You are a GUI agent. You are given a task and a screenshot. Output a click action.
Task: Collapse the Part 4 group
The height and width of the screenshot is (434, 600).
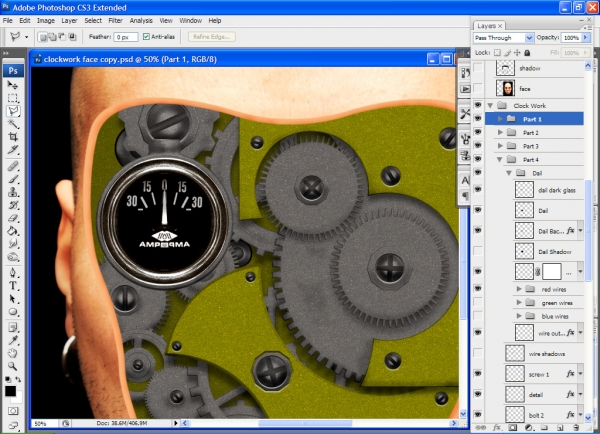(x=500, y=160)
